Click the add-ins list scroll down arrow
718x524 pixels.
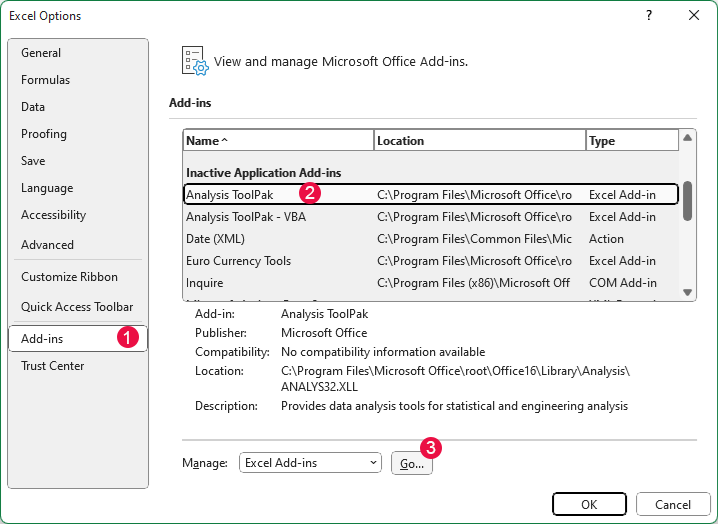point(688,292)
